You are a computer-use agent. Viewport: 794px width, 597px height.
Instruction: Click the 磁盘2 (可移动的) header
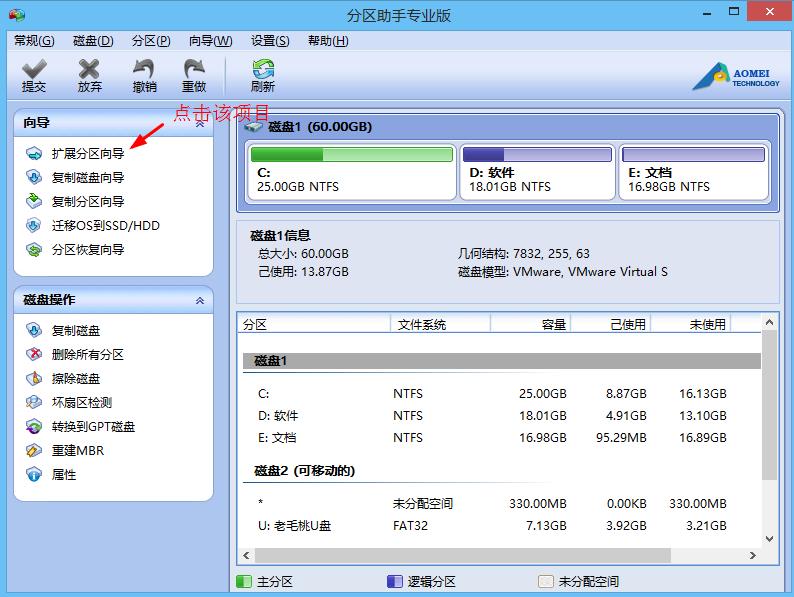pyautogui.click(x=304, y=471)
